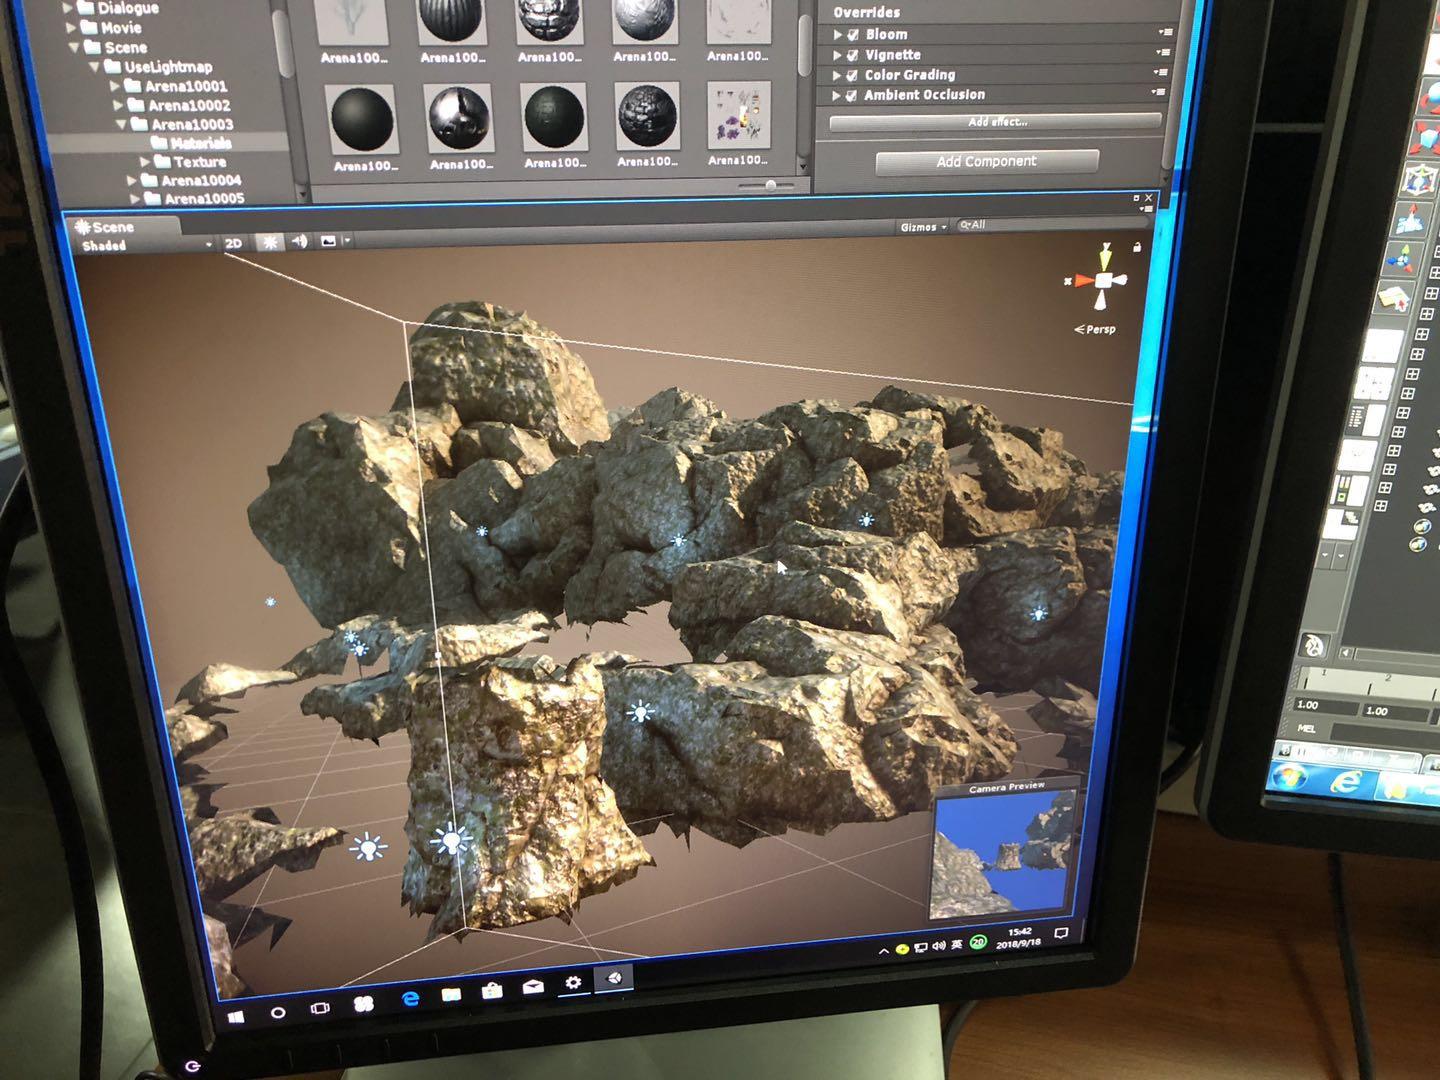Open Task View on the taskbar

[320, 1007]
